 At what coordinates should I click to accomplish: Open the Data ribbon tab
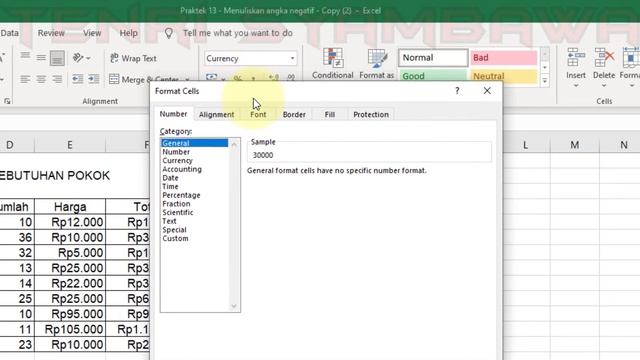click(10, 33)
